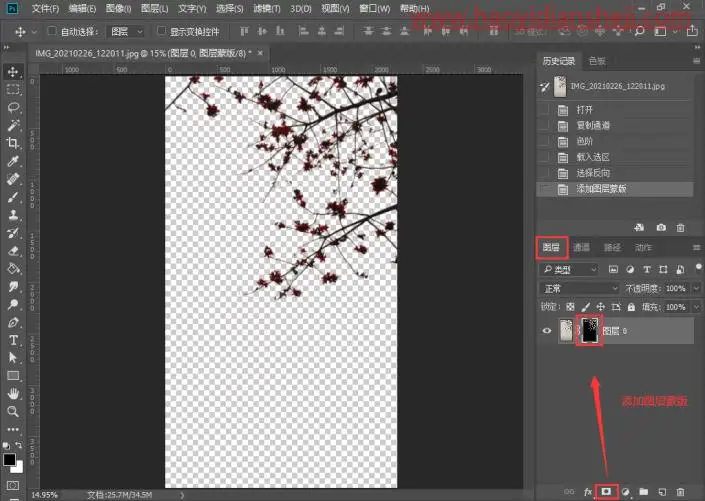Select the Smudge tool

13,286
